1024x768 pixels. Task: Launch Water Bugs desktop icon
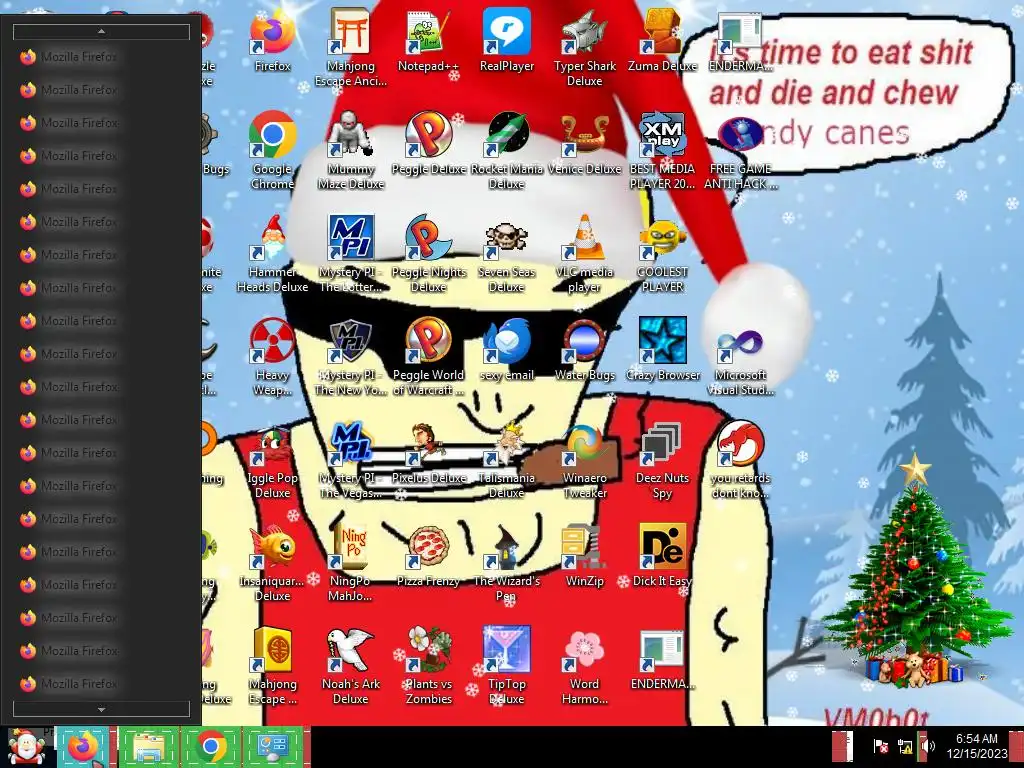pos(584,350)
